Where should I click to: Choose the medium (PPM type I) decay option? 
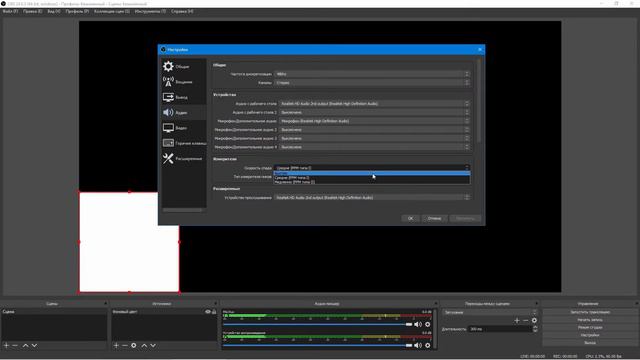[x=372, y=178]
